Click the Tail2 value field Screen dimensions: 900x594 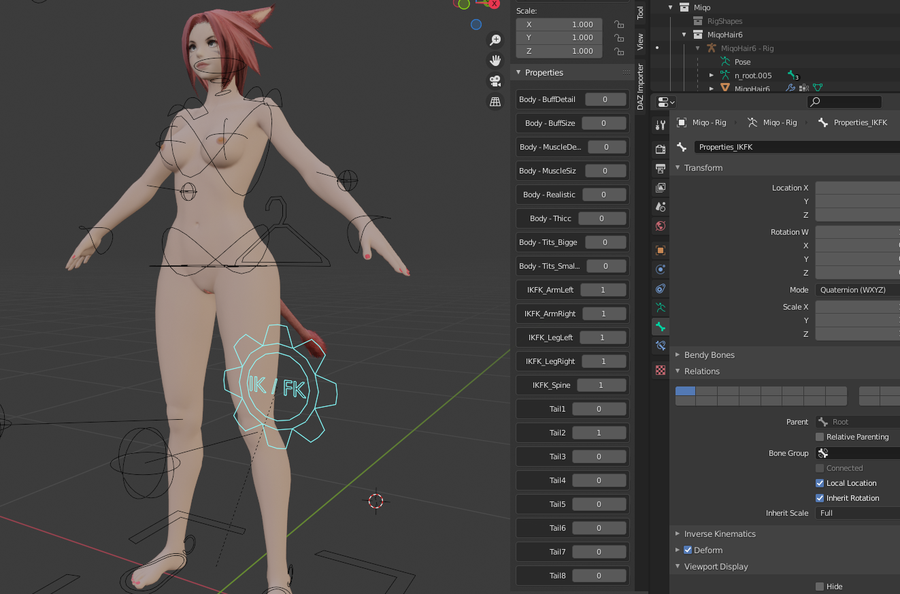(599, 432)
